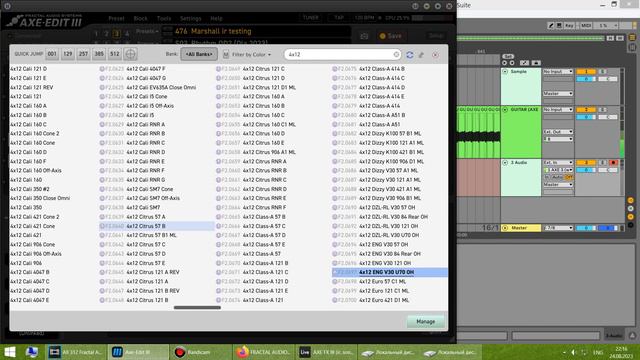
Task: Open 3 Audio track Ext. In dropdown
Action: pos(558,162)
